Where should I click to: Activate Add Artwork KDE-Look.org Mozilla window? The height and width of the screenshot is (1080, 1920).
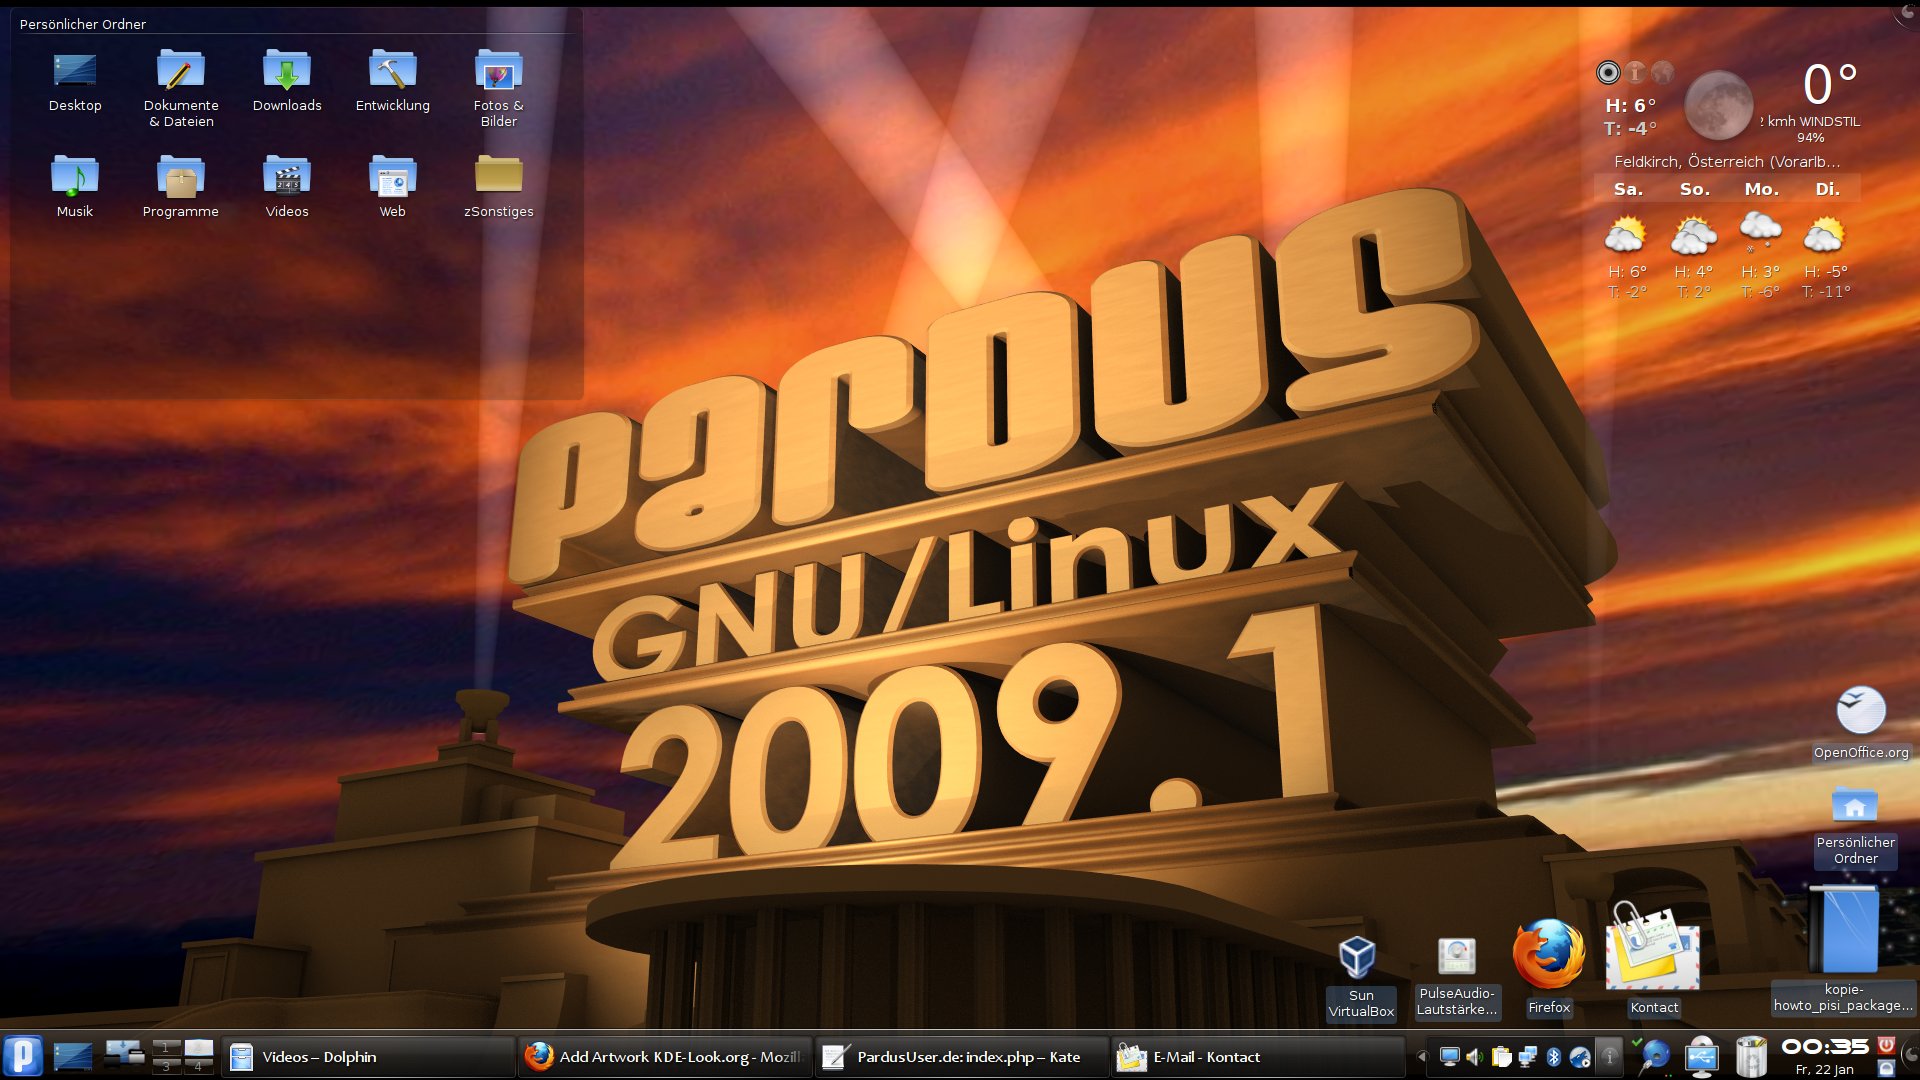click(664, 1057)
